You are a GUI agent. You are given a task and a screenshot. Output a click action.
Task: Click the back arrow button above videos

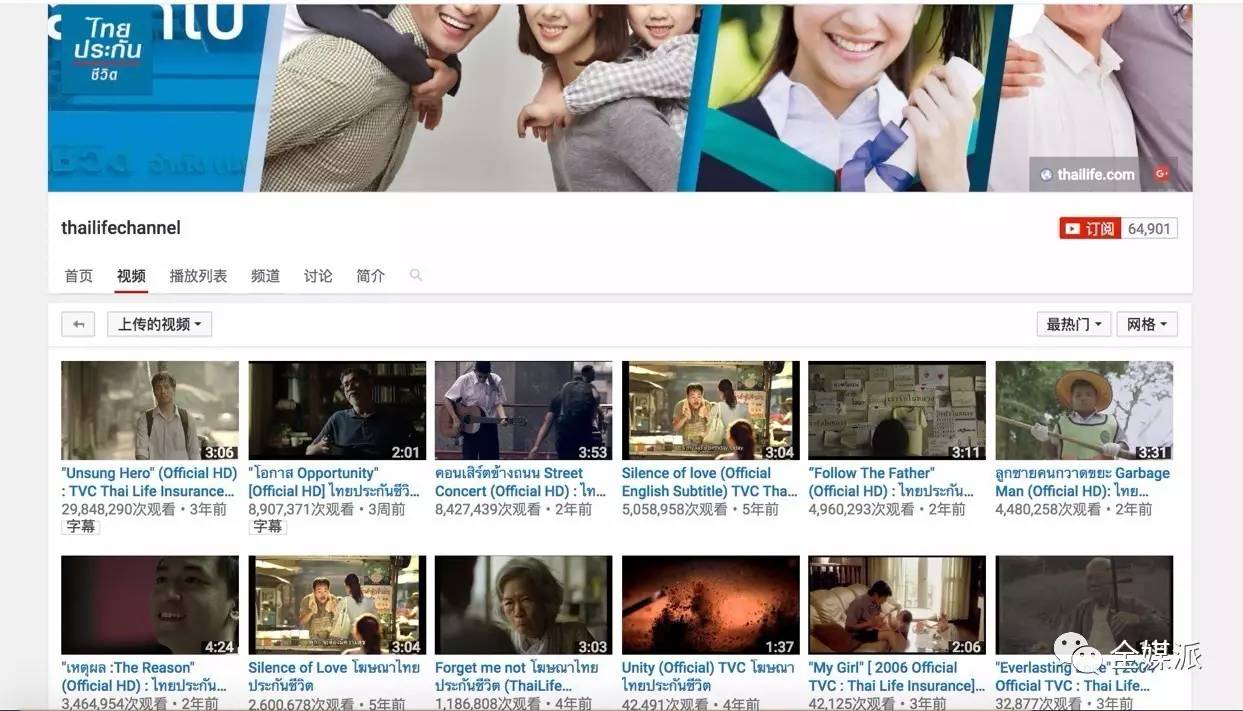[x=78, y=324]
